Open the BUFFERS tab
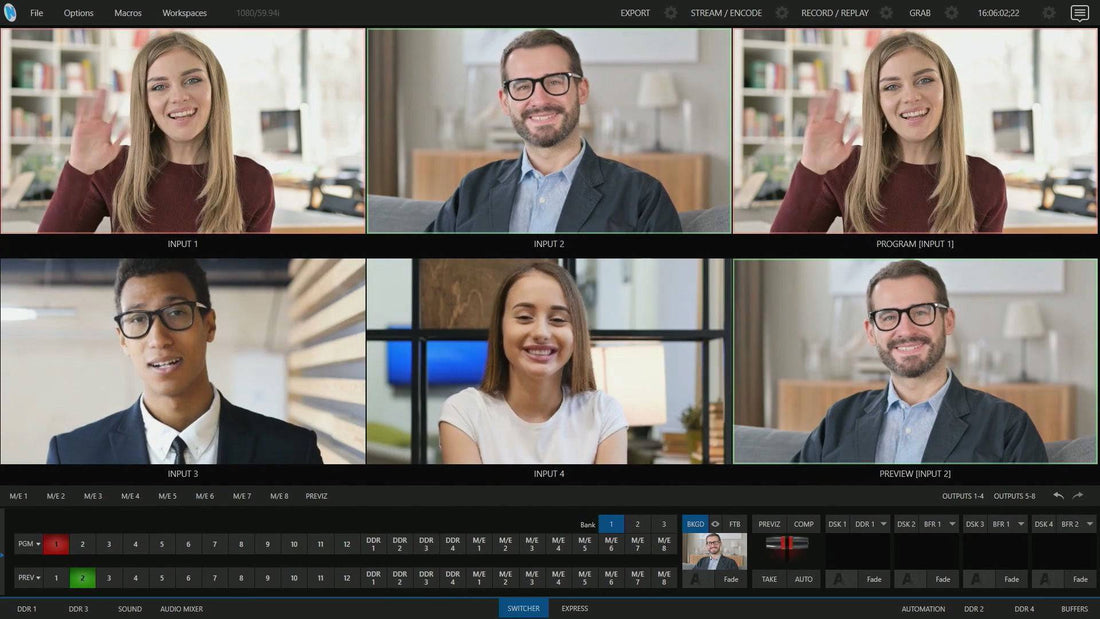The height and width of the screenshot is (619, 1100). (1074, 609)
